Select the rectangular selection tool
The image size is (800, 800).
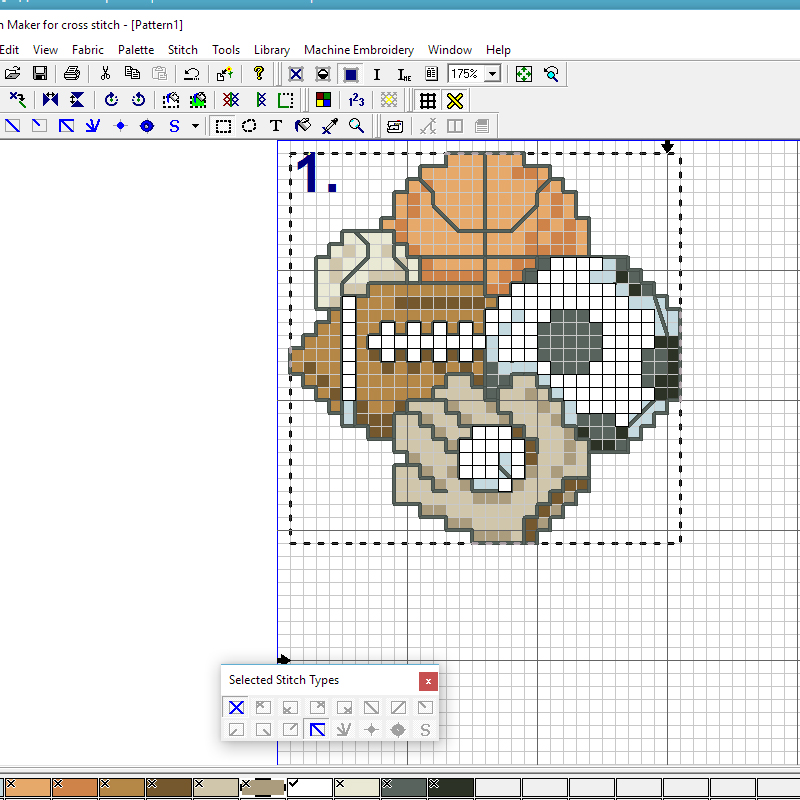[223, 126]
